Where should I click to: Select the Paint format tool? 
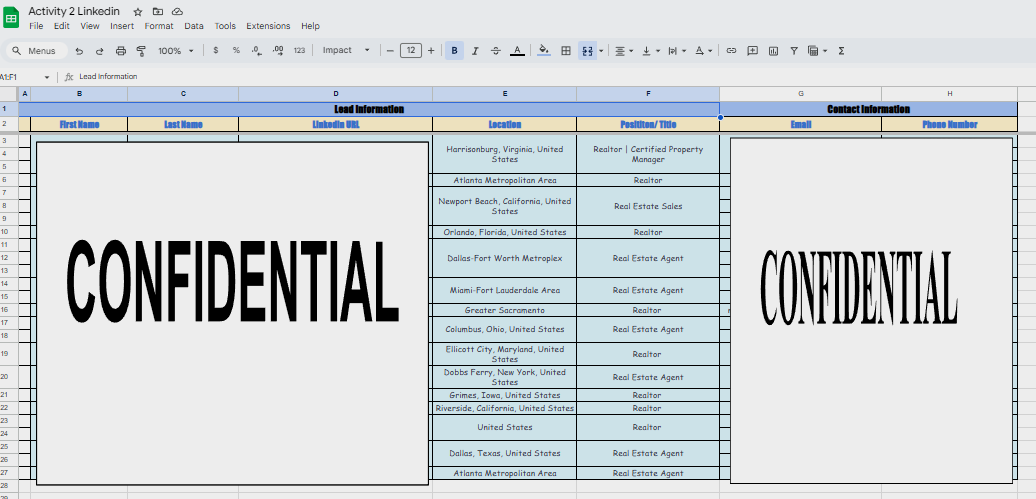141,51
